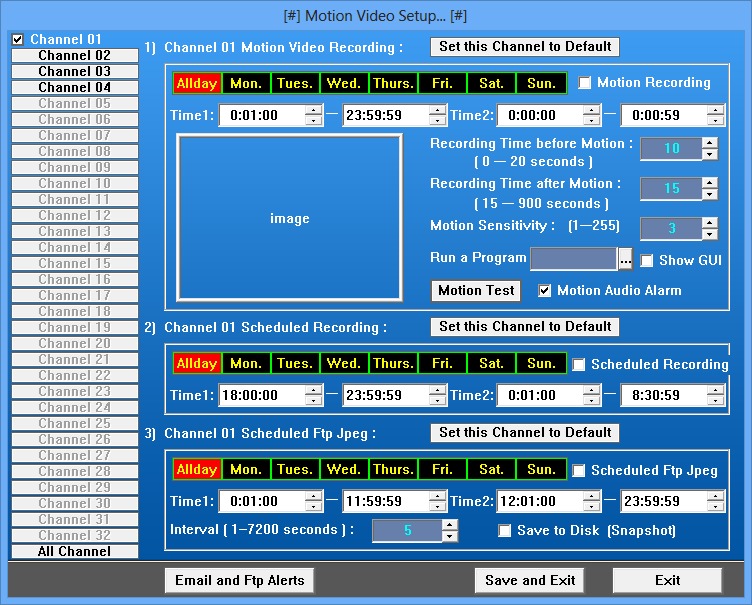
Task: Select Fri. in Scheduled Recording days
Action: [x=442, y=364]
